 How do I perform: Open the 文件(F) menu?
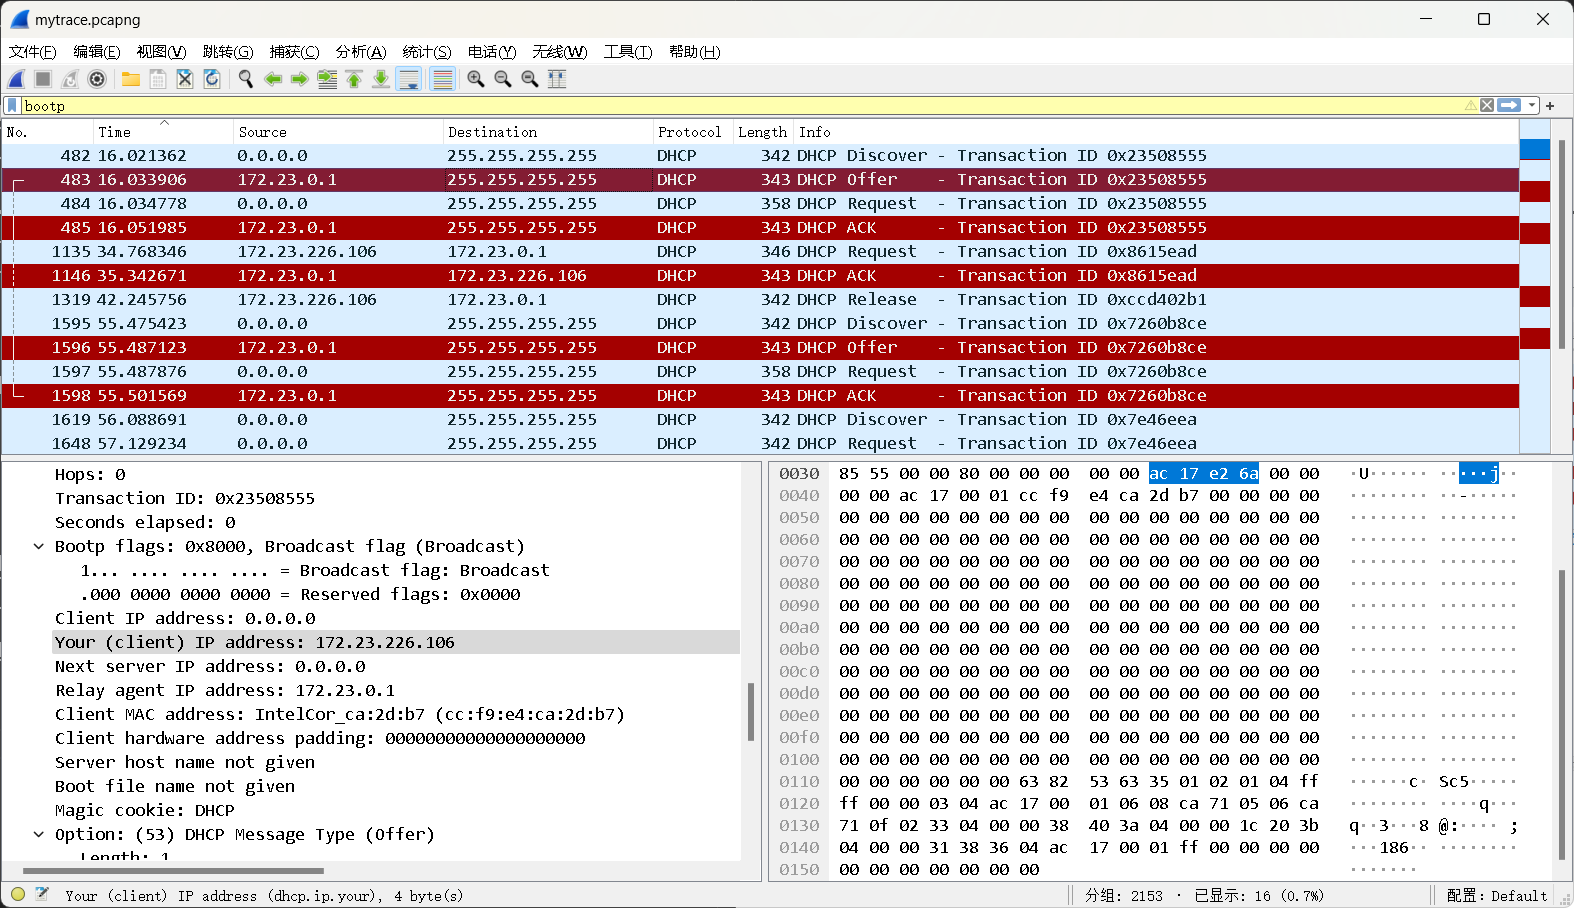pyautogui.click(x=32, y=52)
